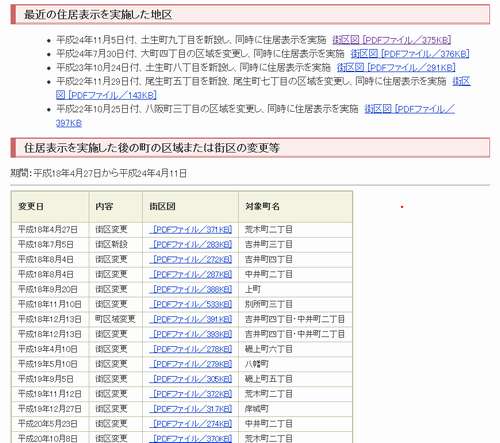
Task: Open 街区図 PDF link for 土生町八丁目
Action: pyautogui.click(x=396, y=68)
